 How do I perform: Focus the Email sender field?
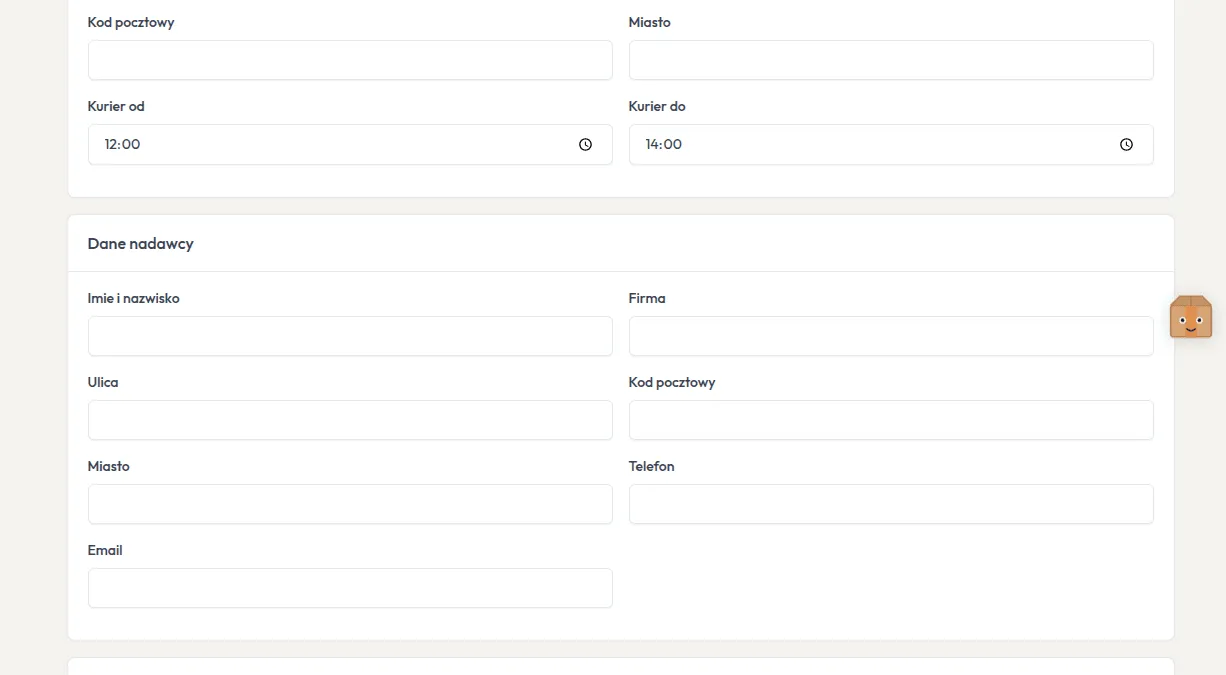[x=350, y=588]
